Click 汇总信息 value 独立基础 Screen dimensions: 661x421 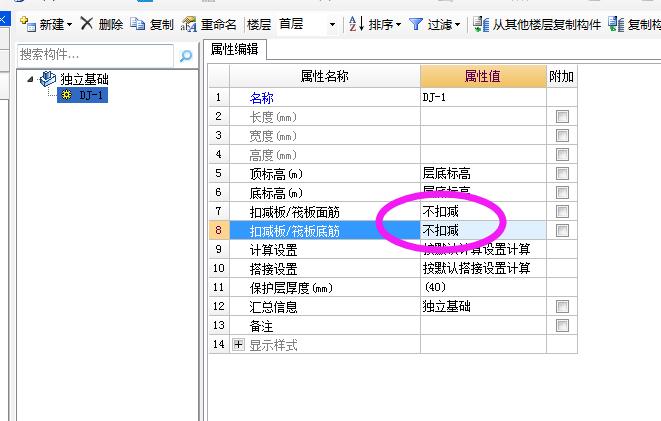tap(483, 306)
